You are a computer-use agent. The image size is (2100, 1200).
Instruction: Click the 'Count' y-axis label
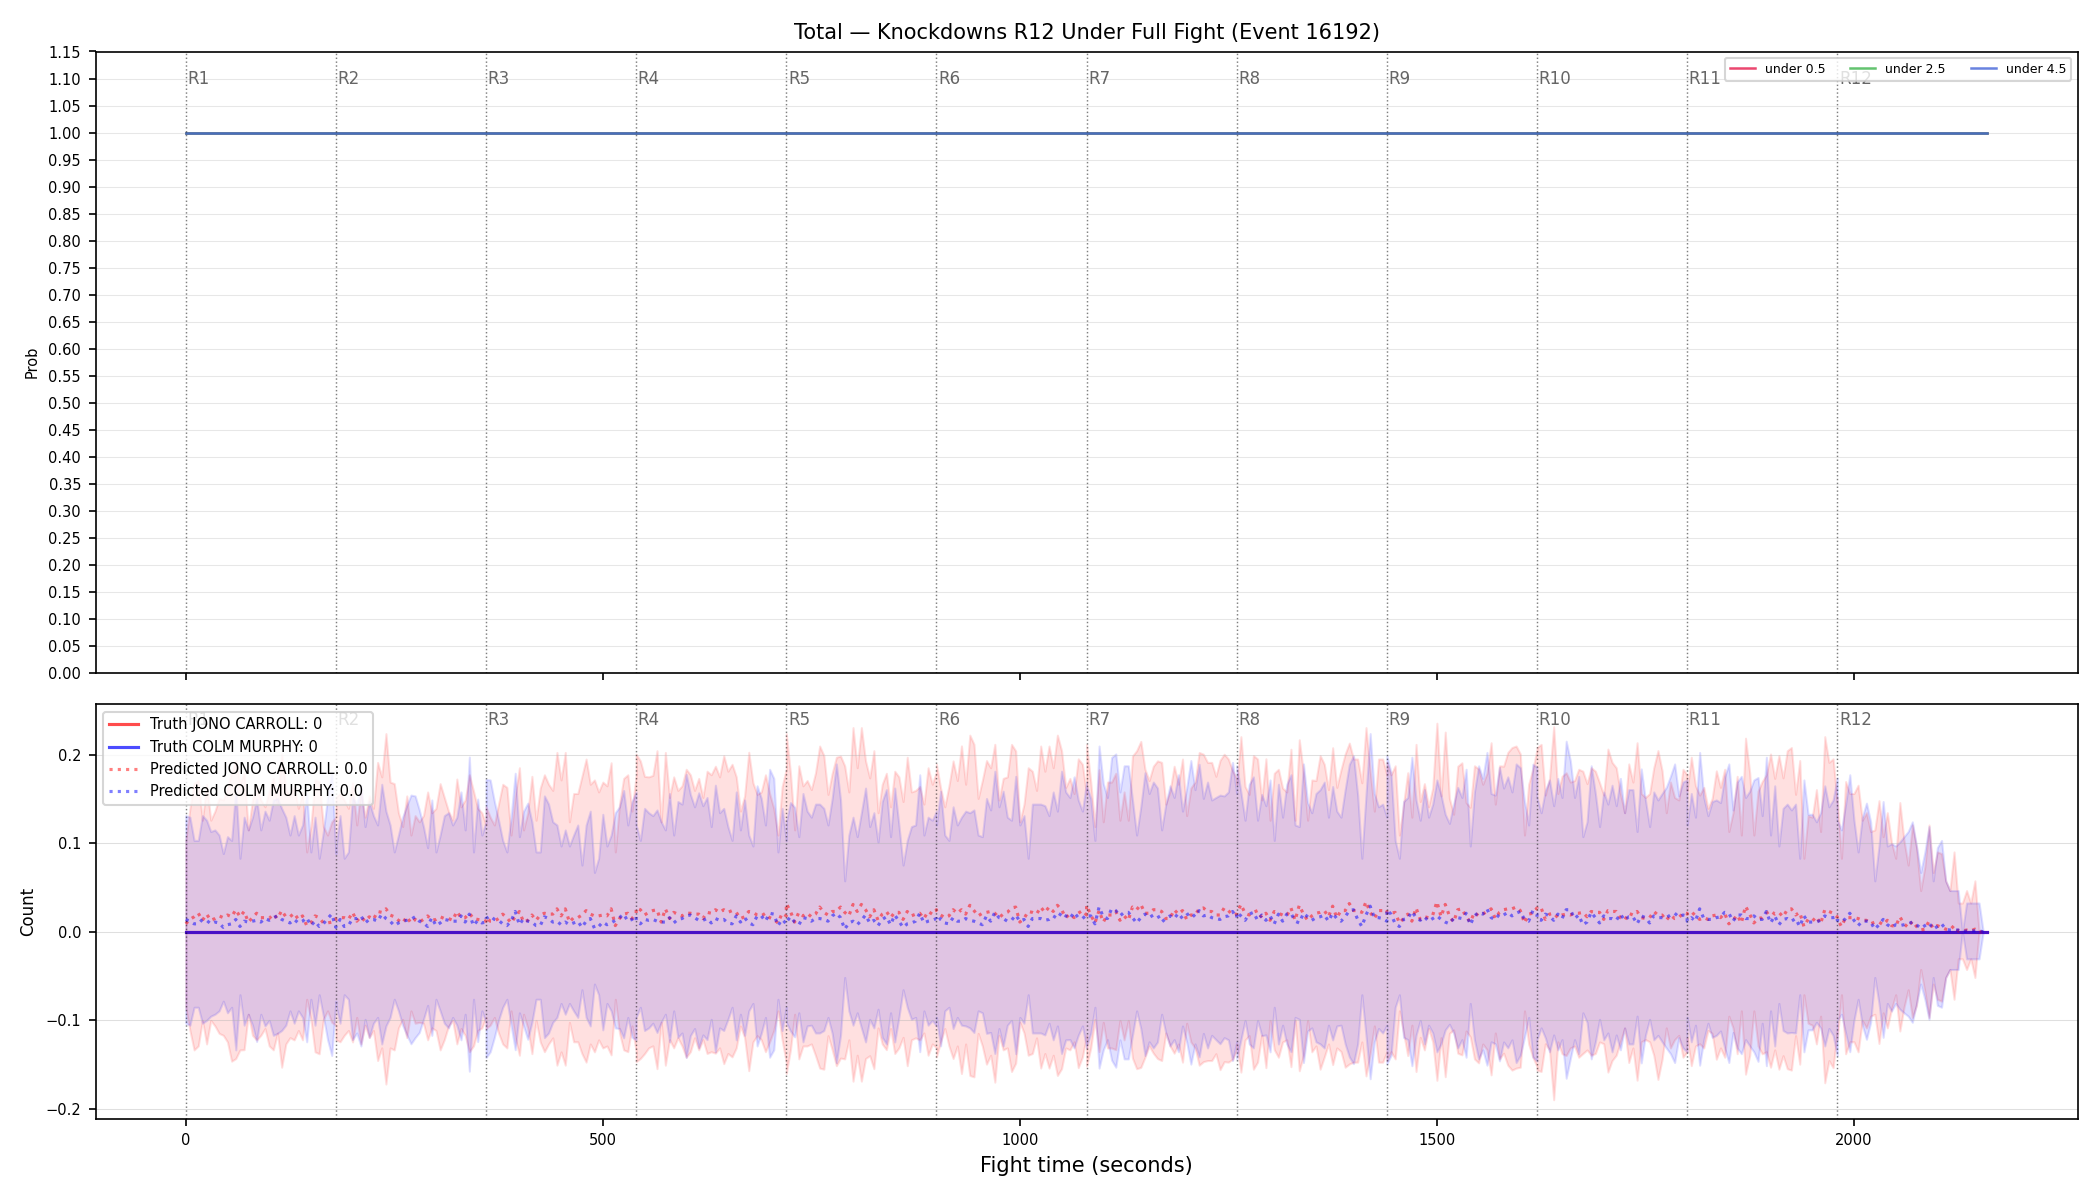click(x=27, y=912)
